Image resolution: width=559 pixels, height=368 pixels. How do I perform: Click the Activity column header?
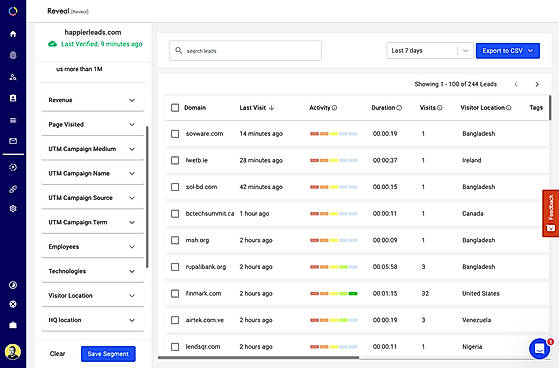pos(320,108)
